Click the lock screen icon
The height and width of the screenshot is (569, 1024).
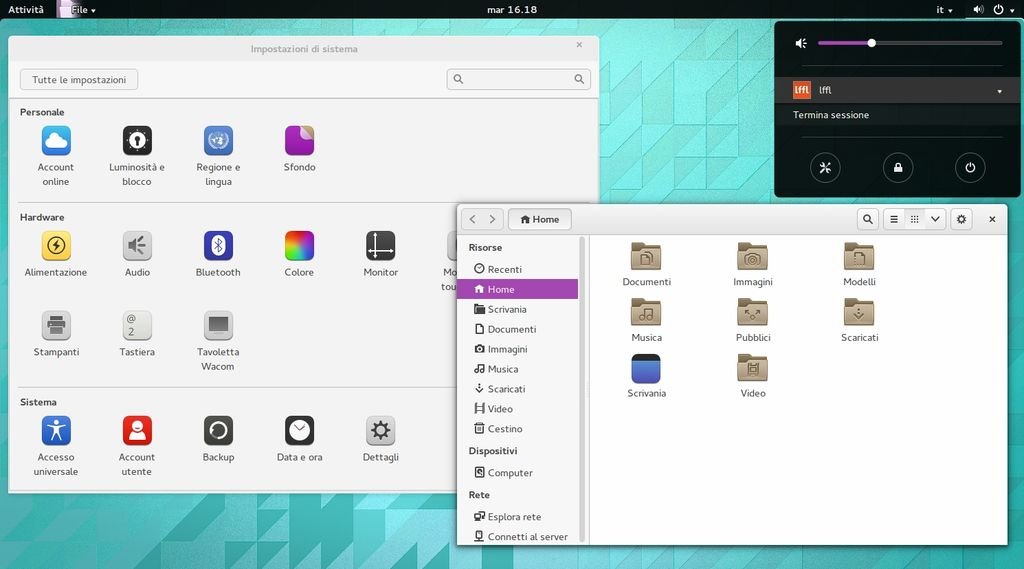[x=898, y=167]
